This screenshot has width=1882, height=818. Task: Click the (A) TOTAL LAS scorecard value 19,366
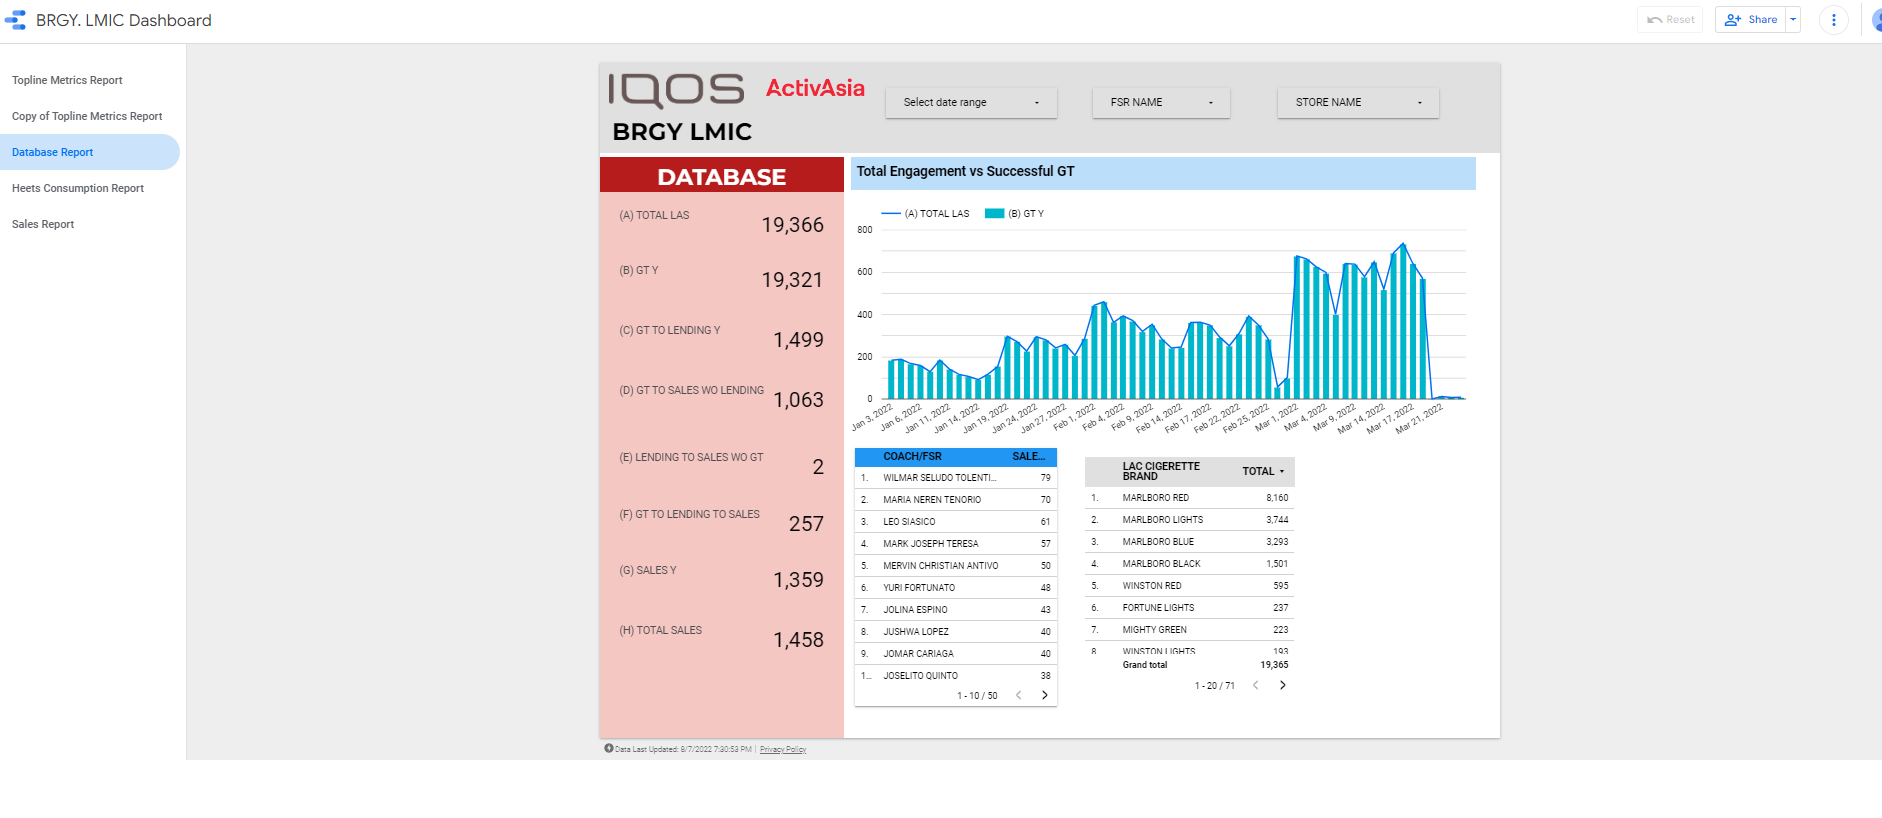(x=793, y=225)
